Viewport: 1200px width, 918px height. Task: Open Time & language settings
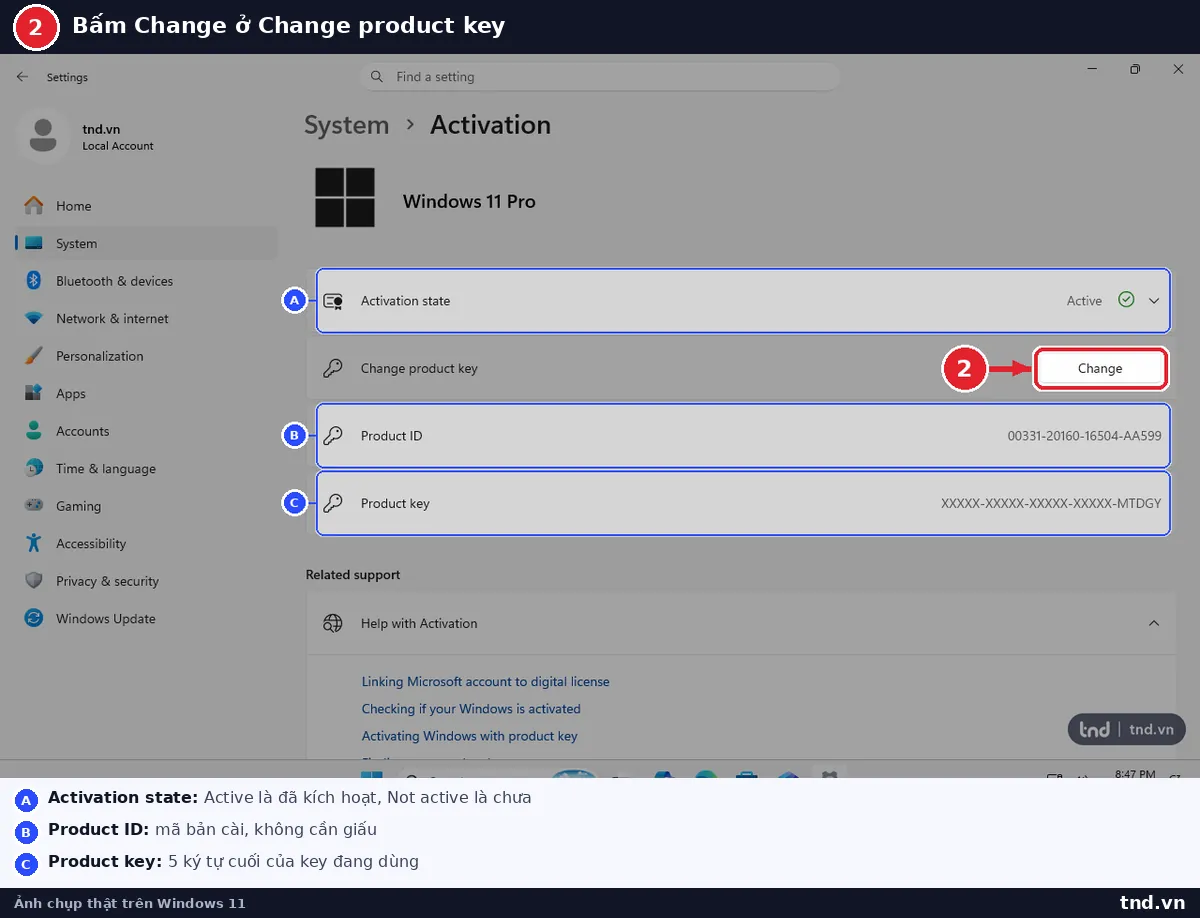(146, 468)
